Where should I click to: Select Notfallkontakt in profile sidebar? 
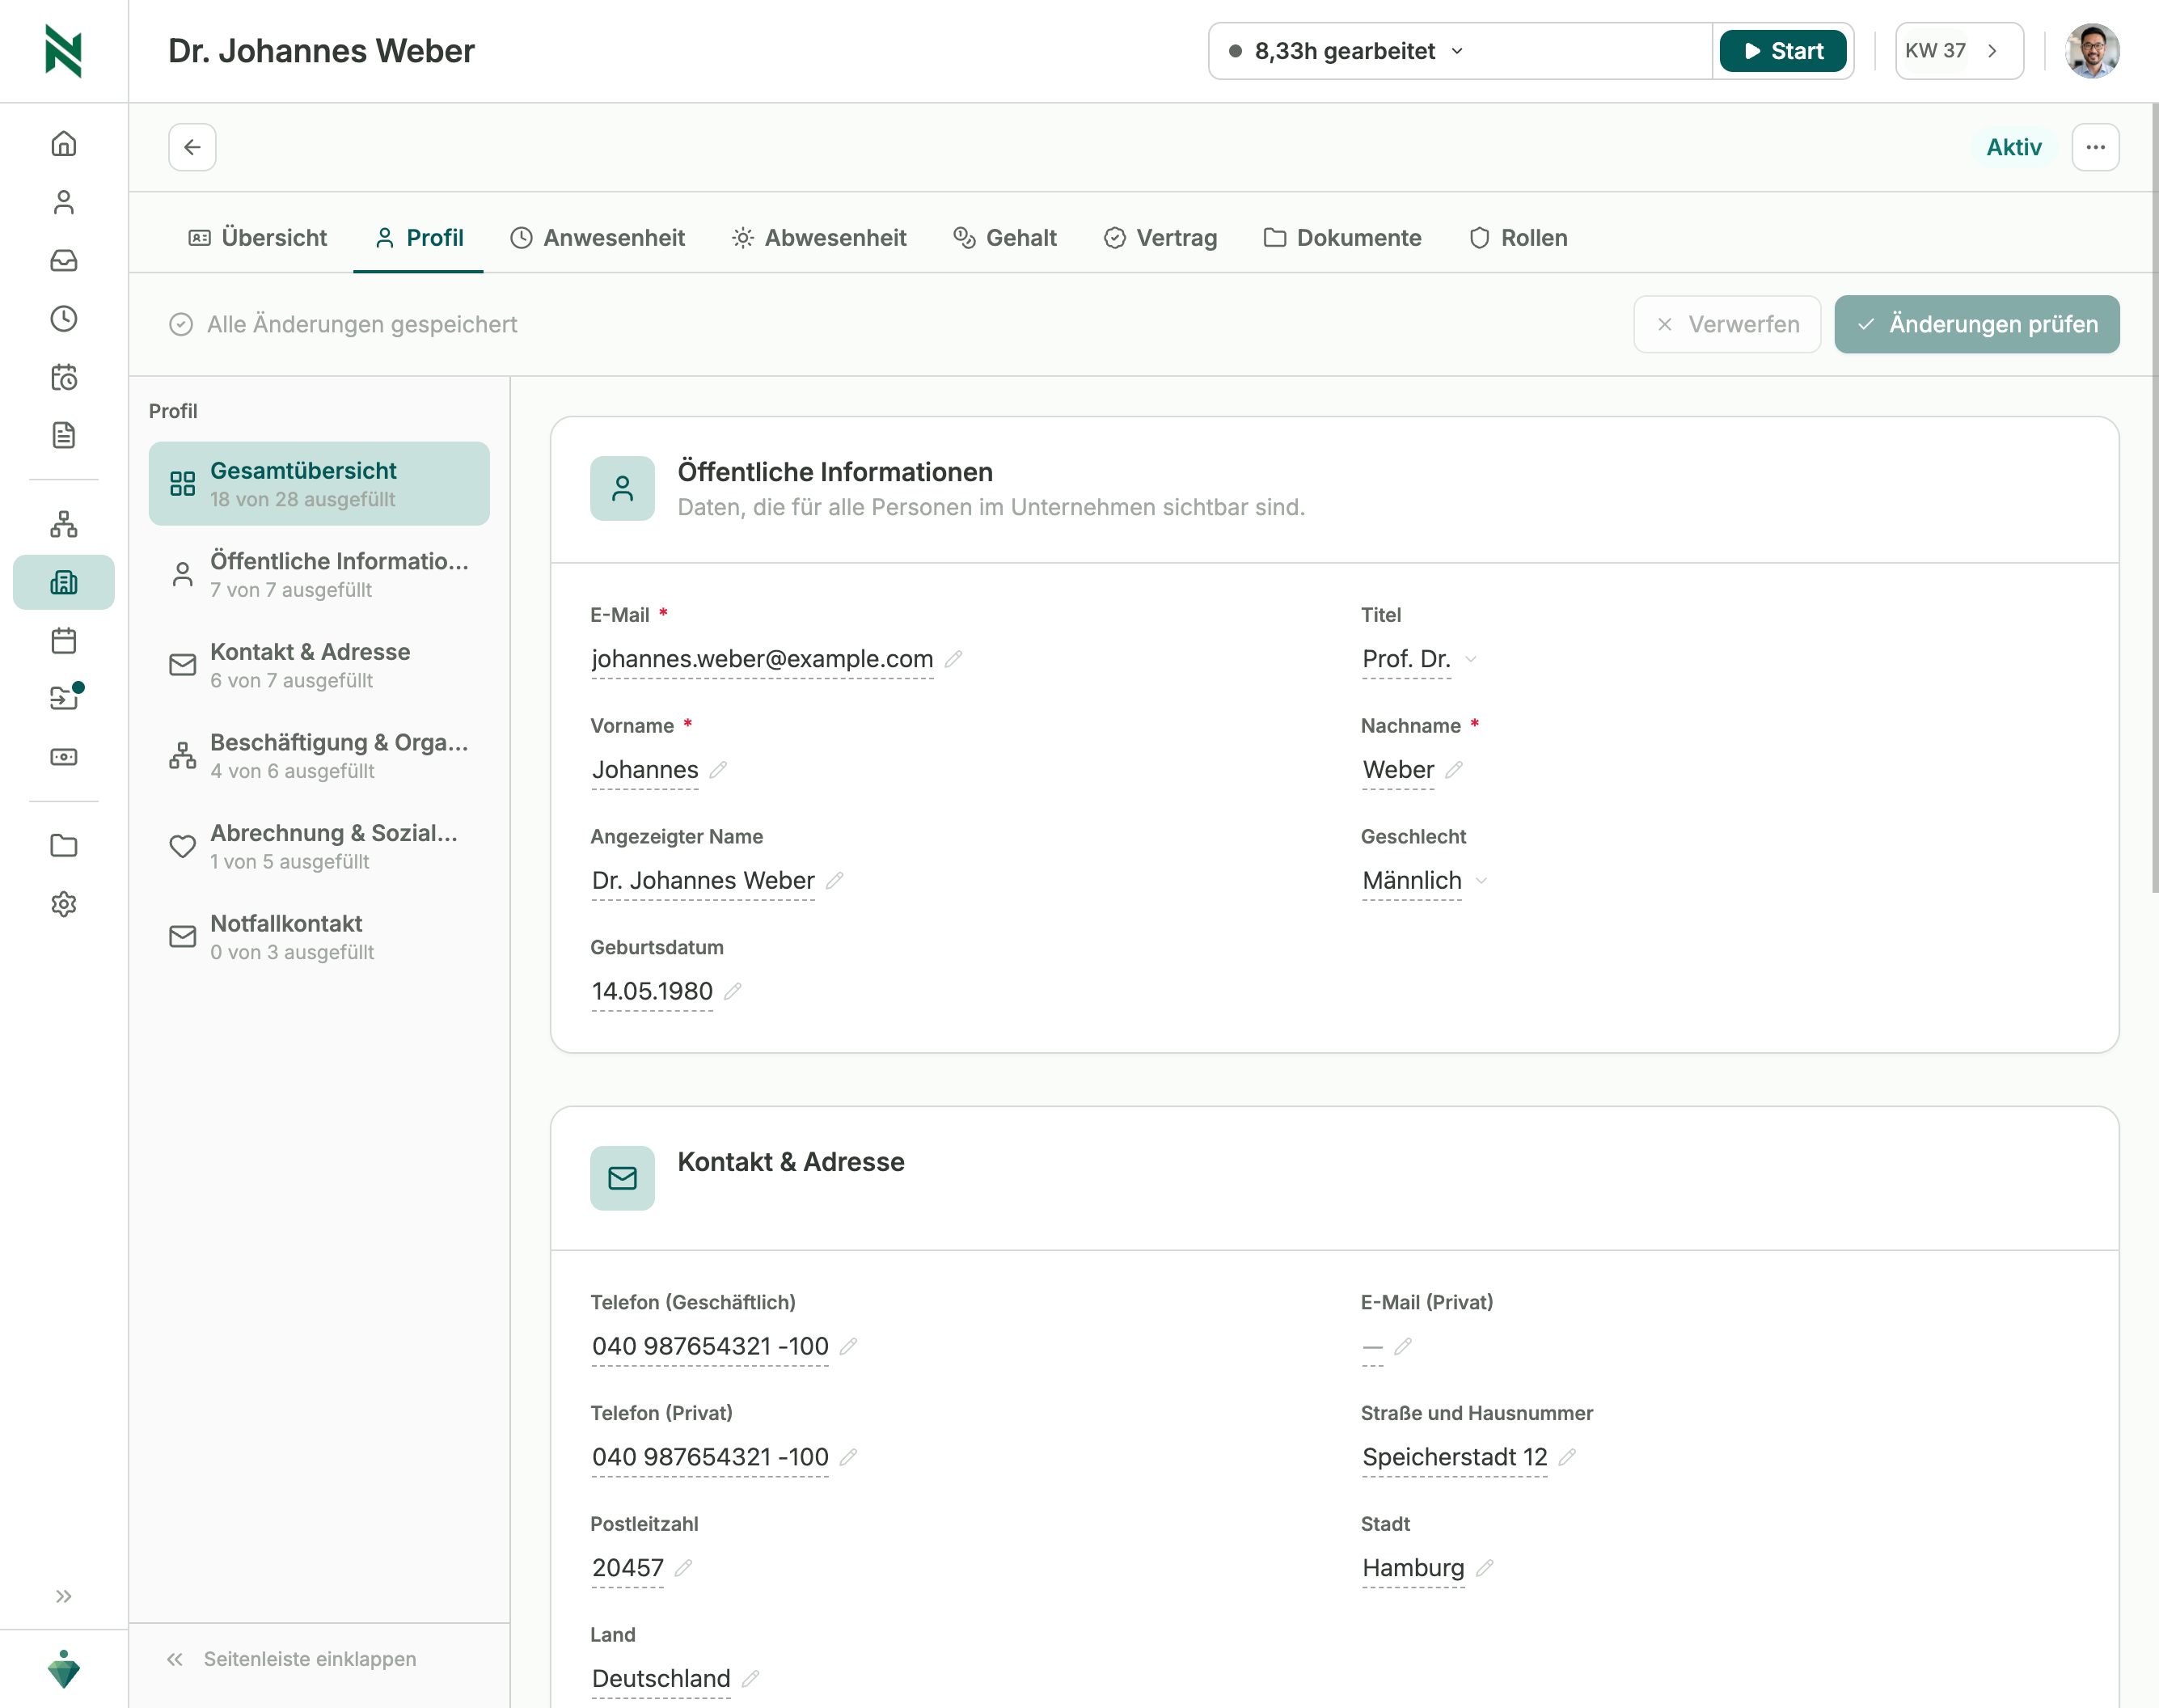319,937
